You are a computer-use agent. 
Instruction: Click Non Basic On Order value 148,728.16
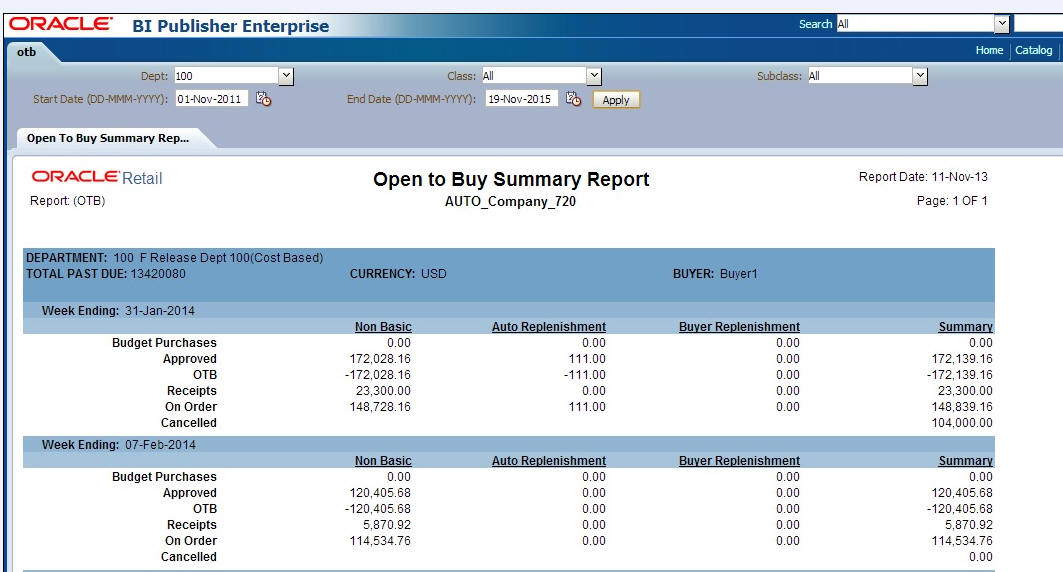(380, 407)
